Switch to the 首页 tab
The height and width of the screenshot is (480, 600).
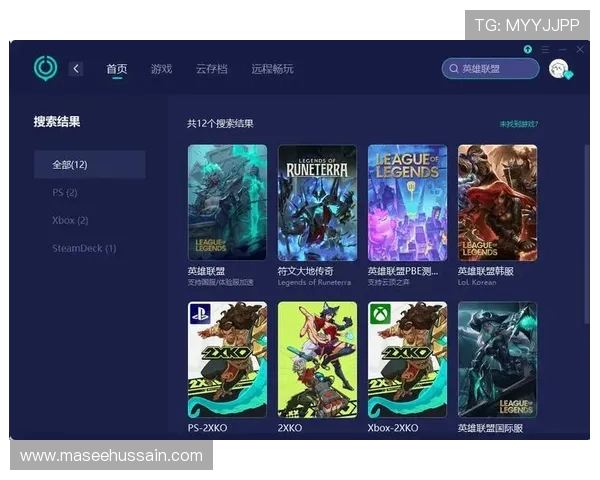point(117,69)
